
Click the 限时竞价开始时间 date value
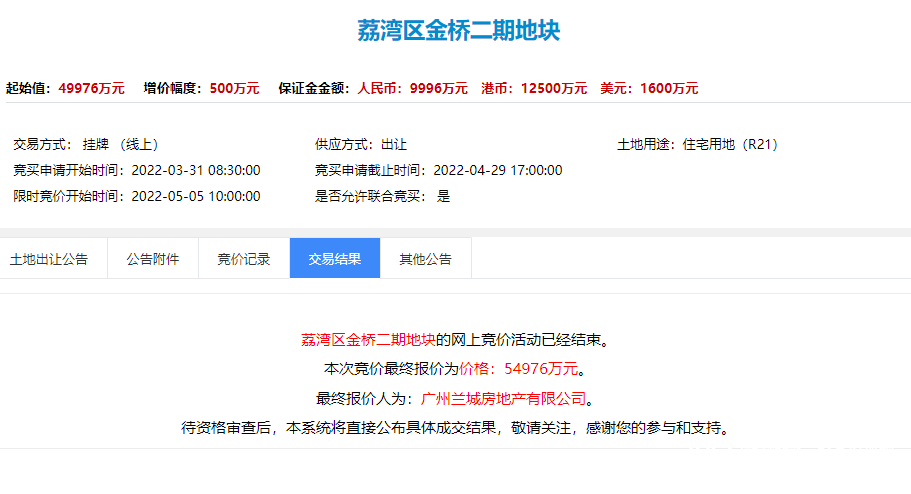tap(196, 196)
